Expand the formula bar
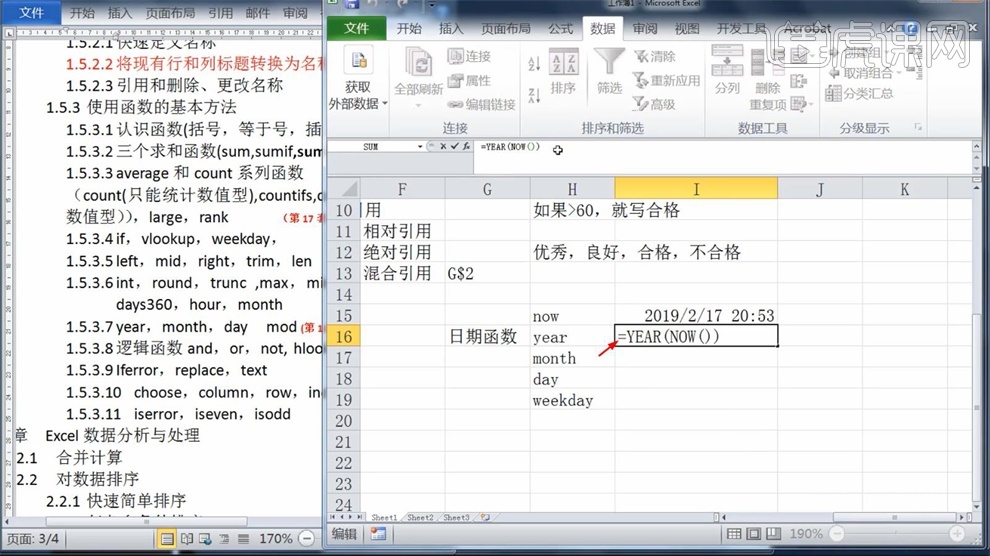Screen dimensions: 990x556 tap(977, 146)
